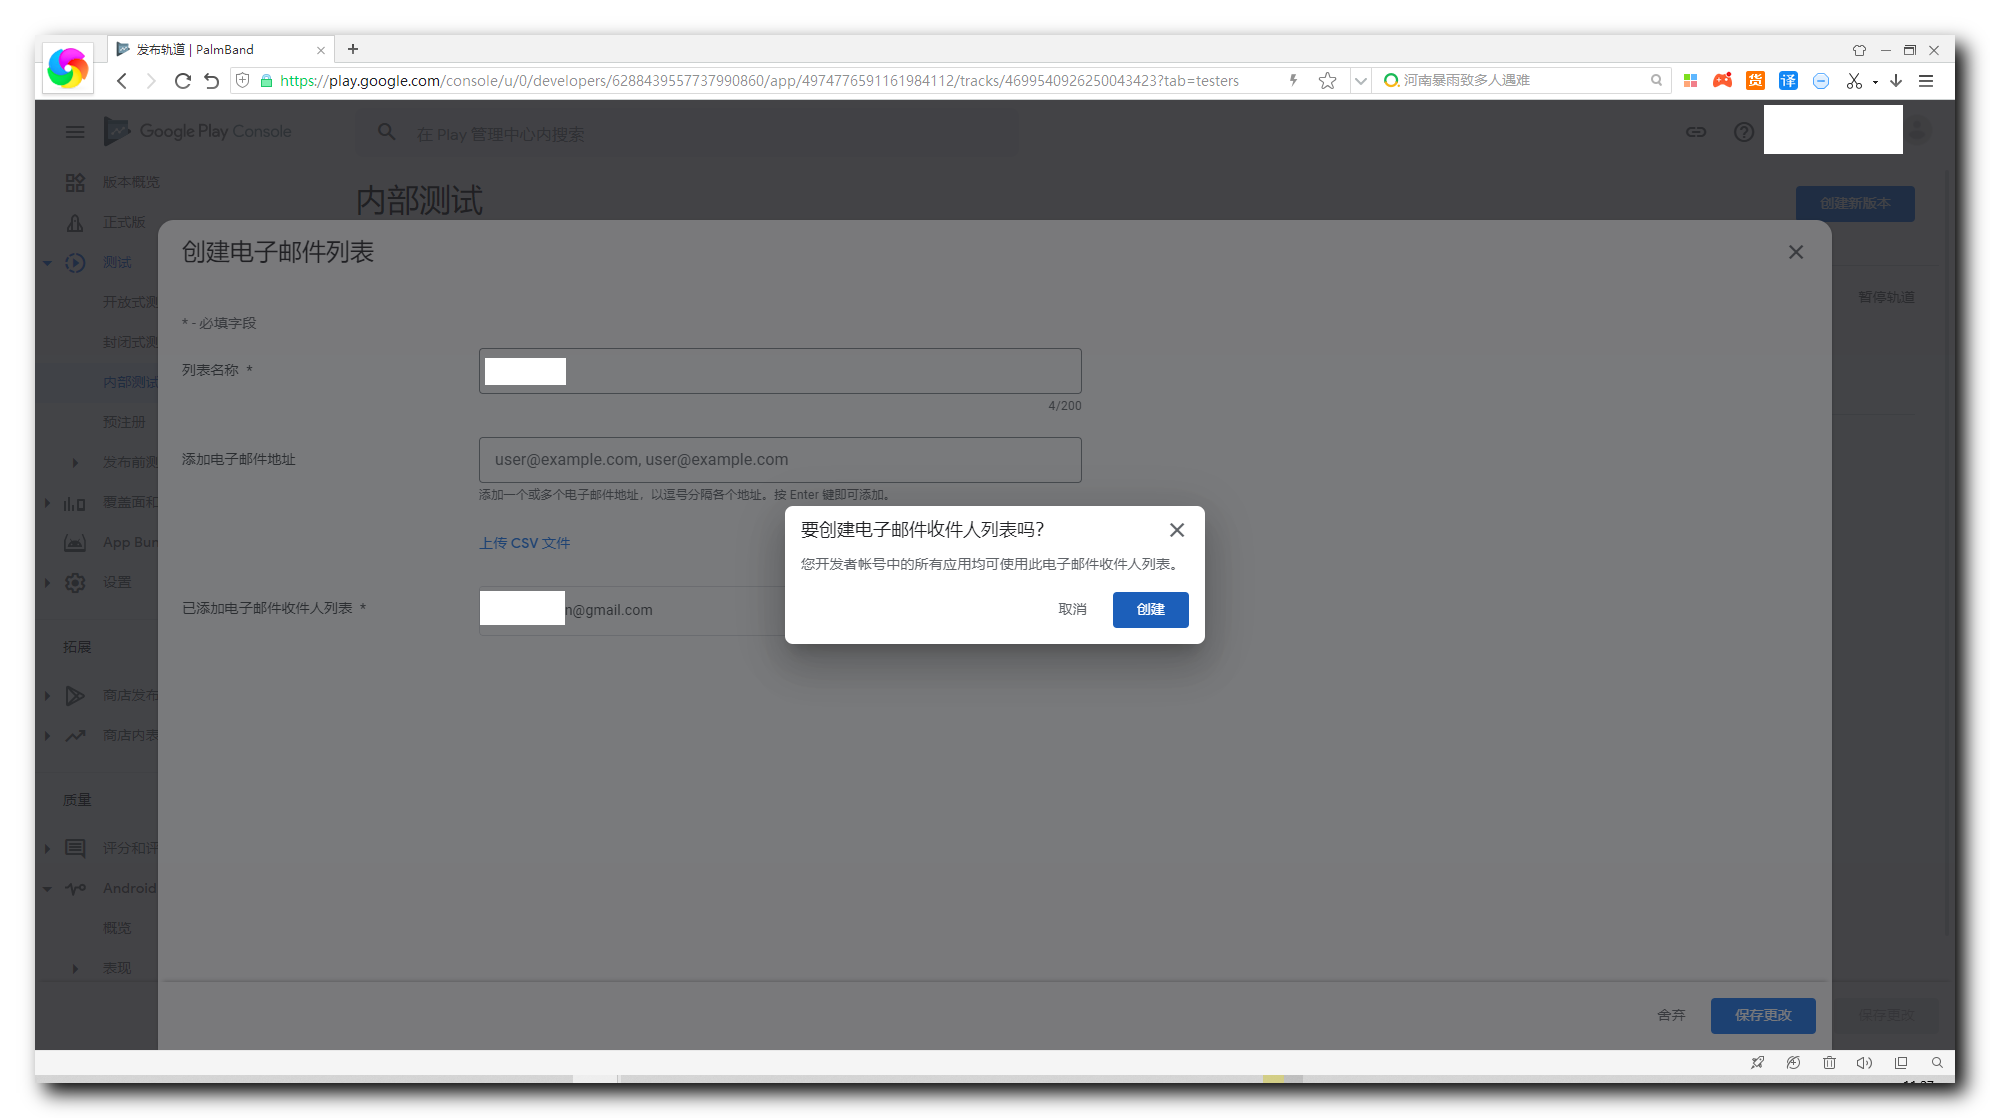
Task: Click the browser reload icon
Action: tap(182, 81)
